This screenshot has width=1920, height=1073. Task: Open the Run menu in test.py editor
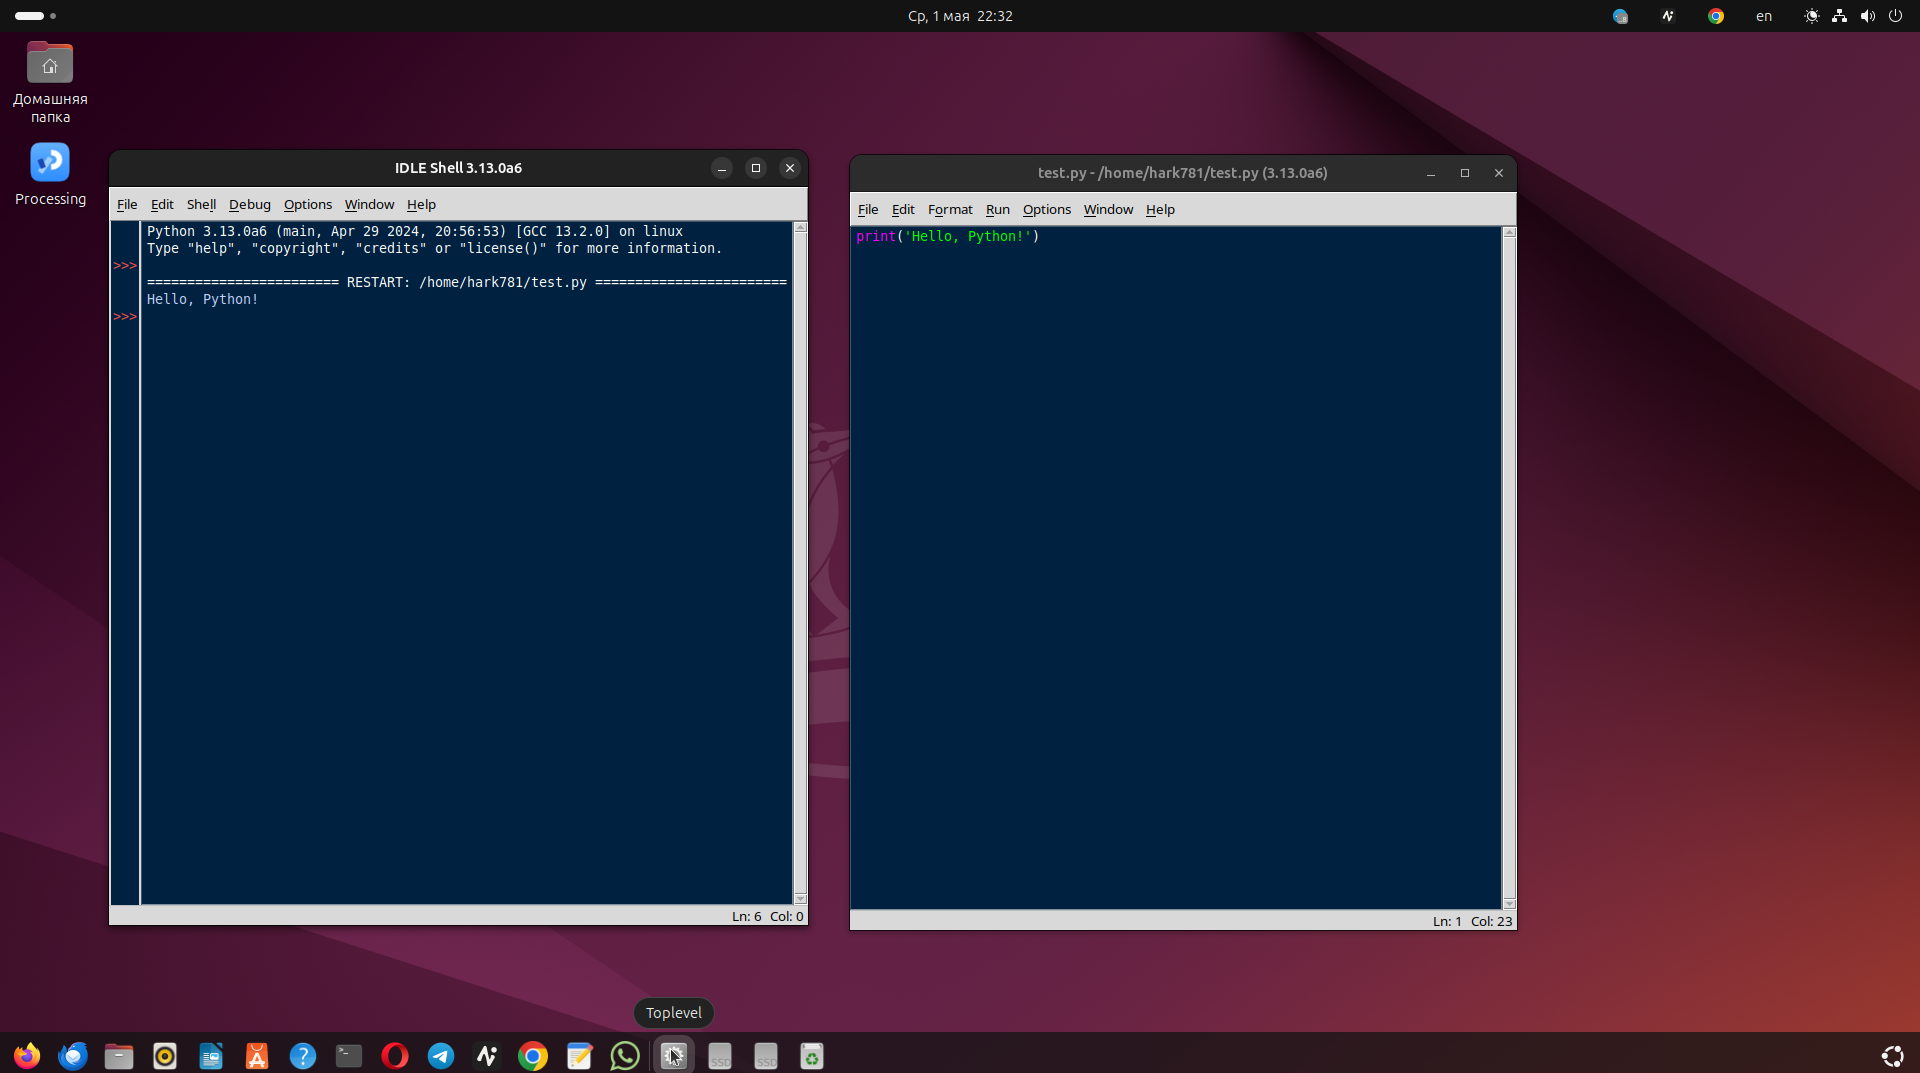tap(998, 209)
